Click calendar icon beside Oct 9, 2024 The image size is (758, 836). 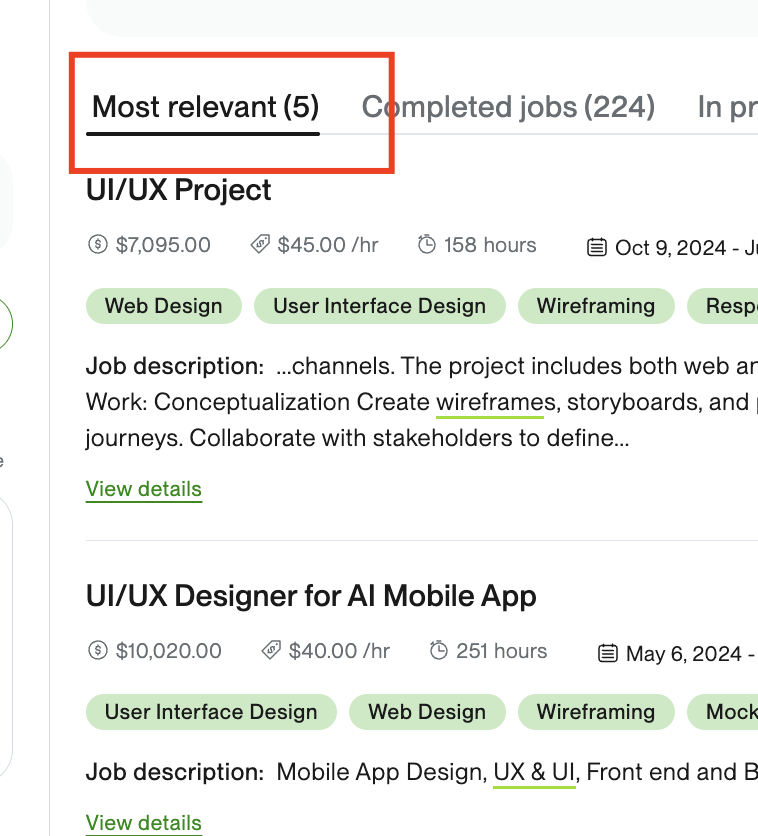tap(596, 247)
